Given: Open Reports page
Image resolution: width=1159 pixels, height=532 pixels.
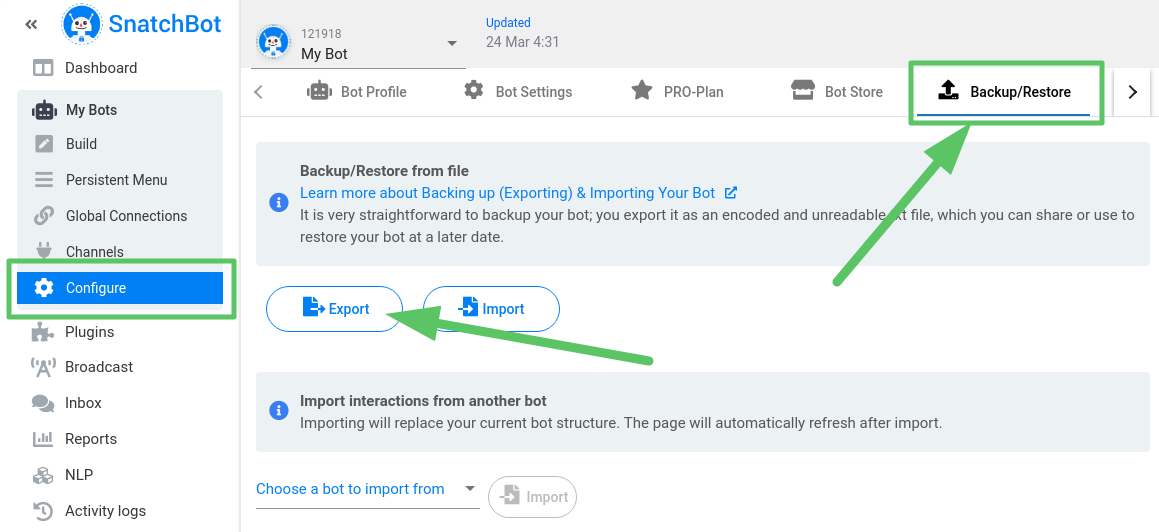Looking at the screenshot, I should 91,440.
